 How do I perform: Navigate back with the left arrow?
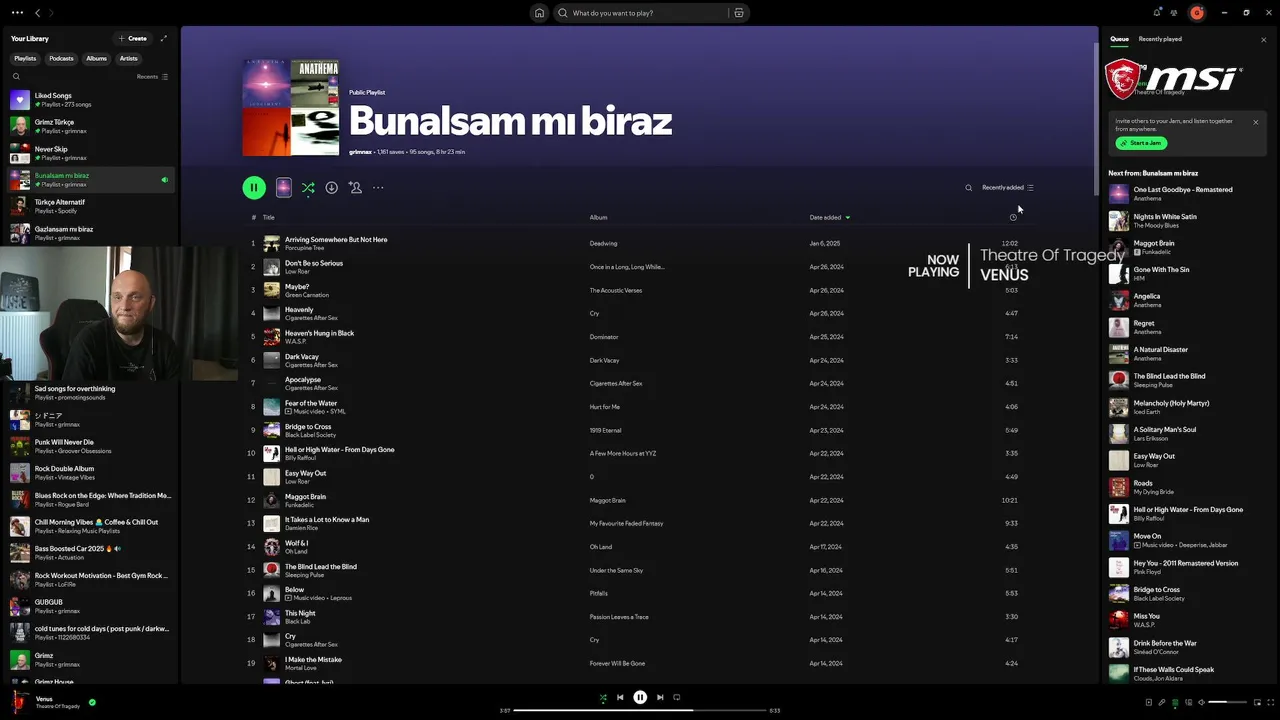point(38,13)
